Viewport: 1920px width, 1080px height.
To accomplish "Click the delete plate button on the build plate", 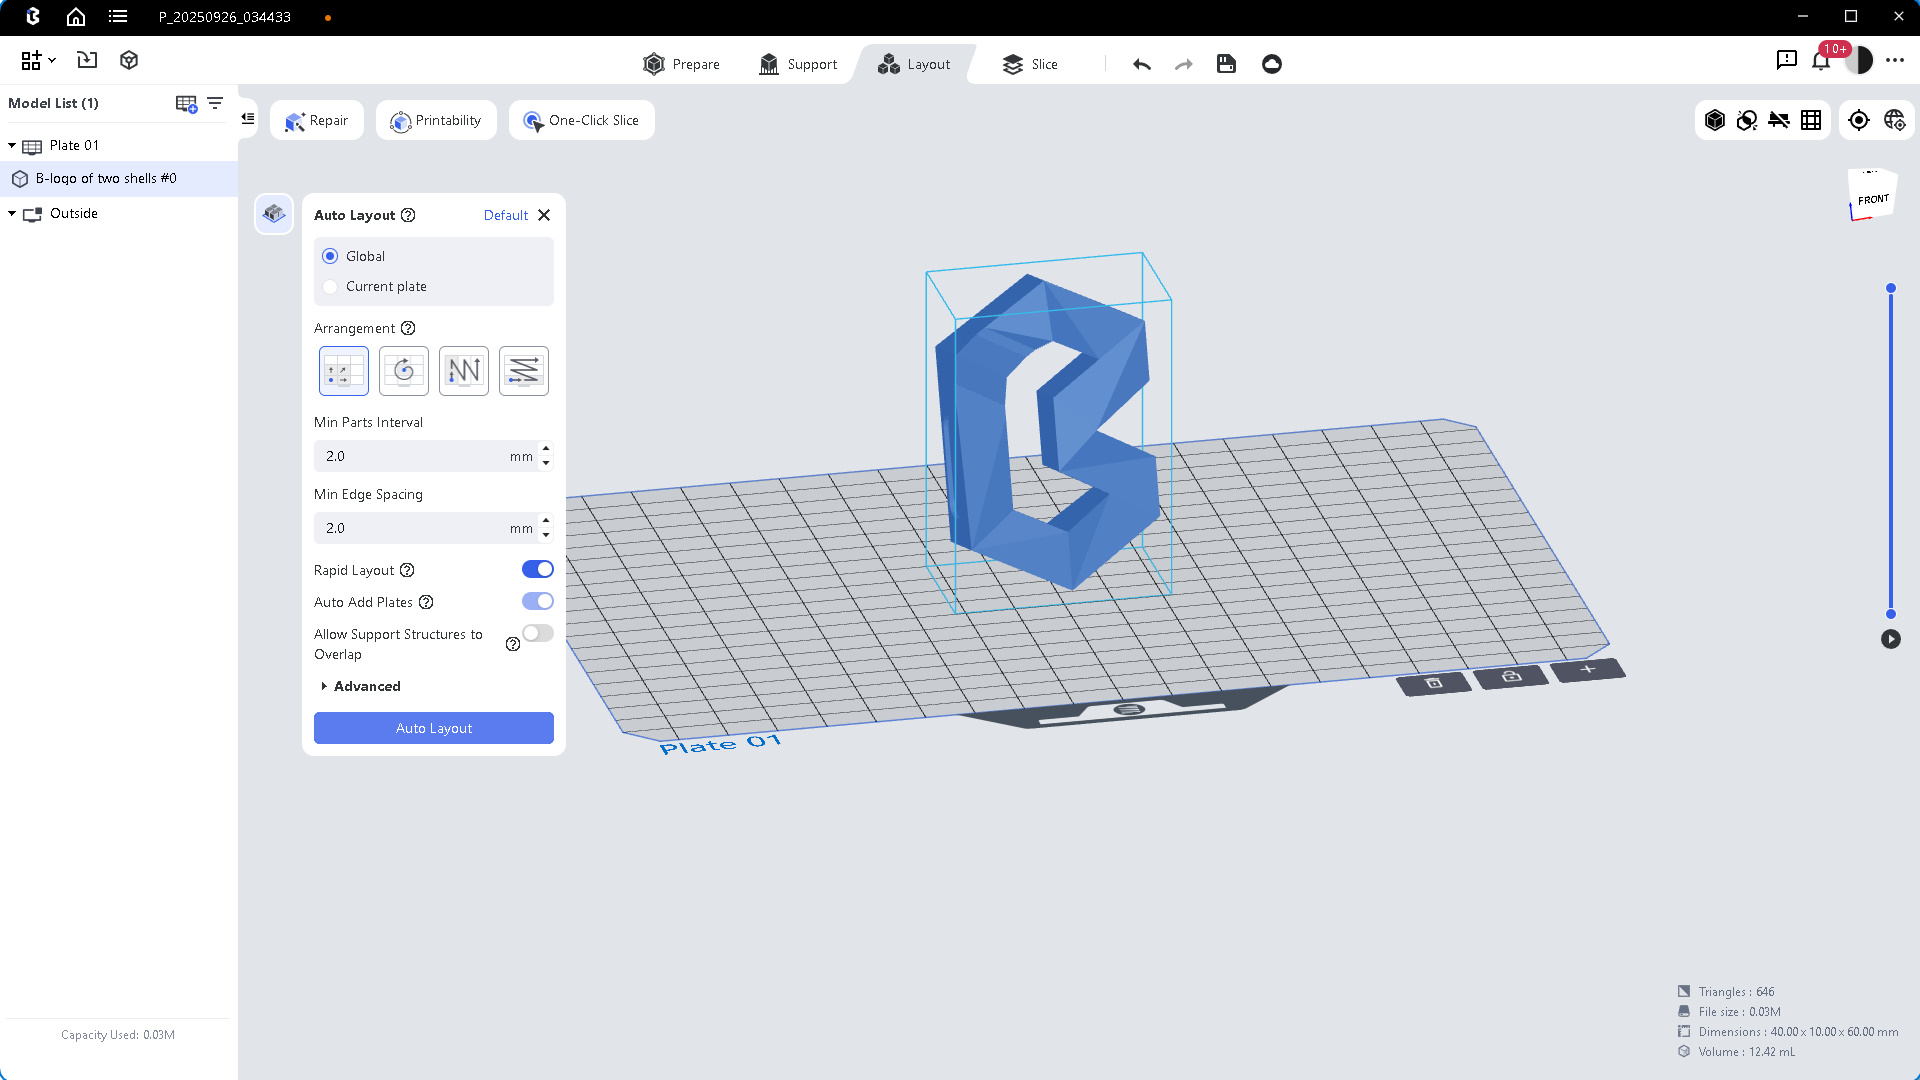I will pos(1434,683).
